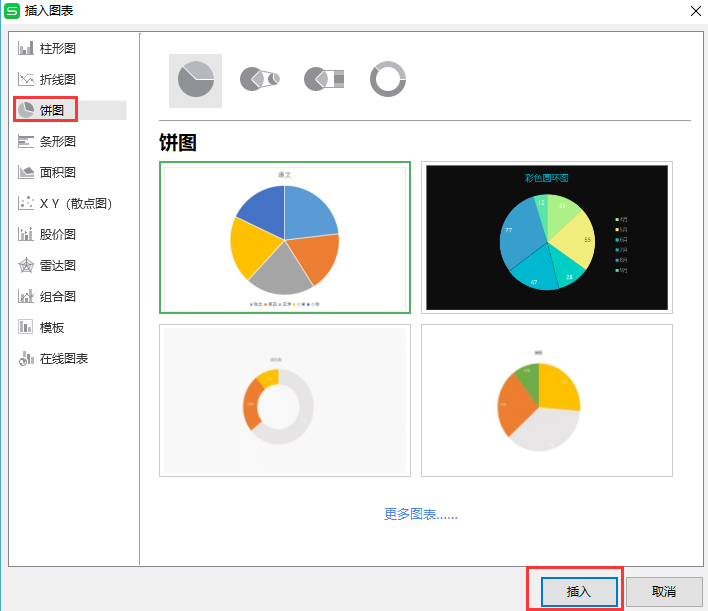Click the 雷达图 radar chart icon

[x=27, y=265]
